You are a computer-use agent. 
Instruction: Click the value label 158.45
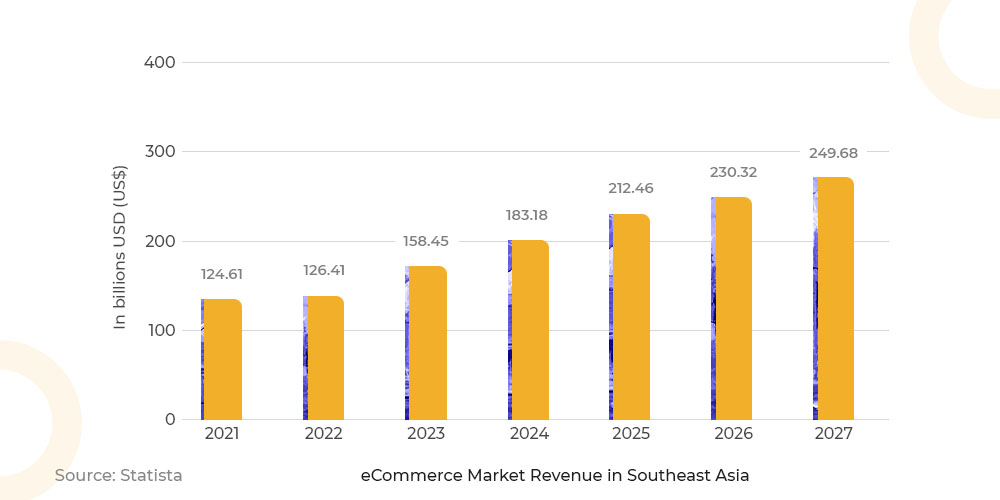pyautogui.click(x=426, y=242)
